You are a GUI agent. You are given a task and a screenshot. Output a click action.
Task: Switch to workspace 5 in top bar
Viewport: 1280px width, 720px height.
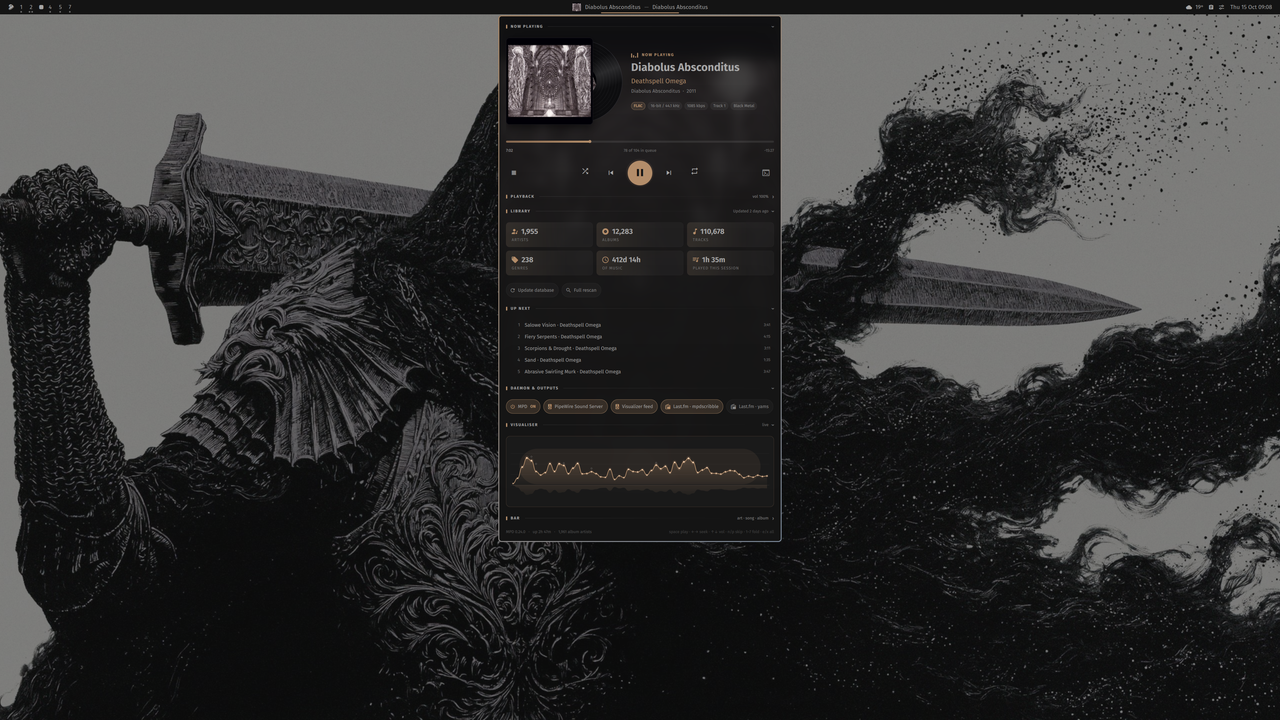[60, 7]
